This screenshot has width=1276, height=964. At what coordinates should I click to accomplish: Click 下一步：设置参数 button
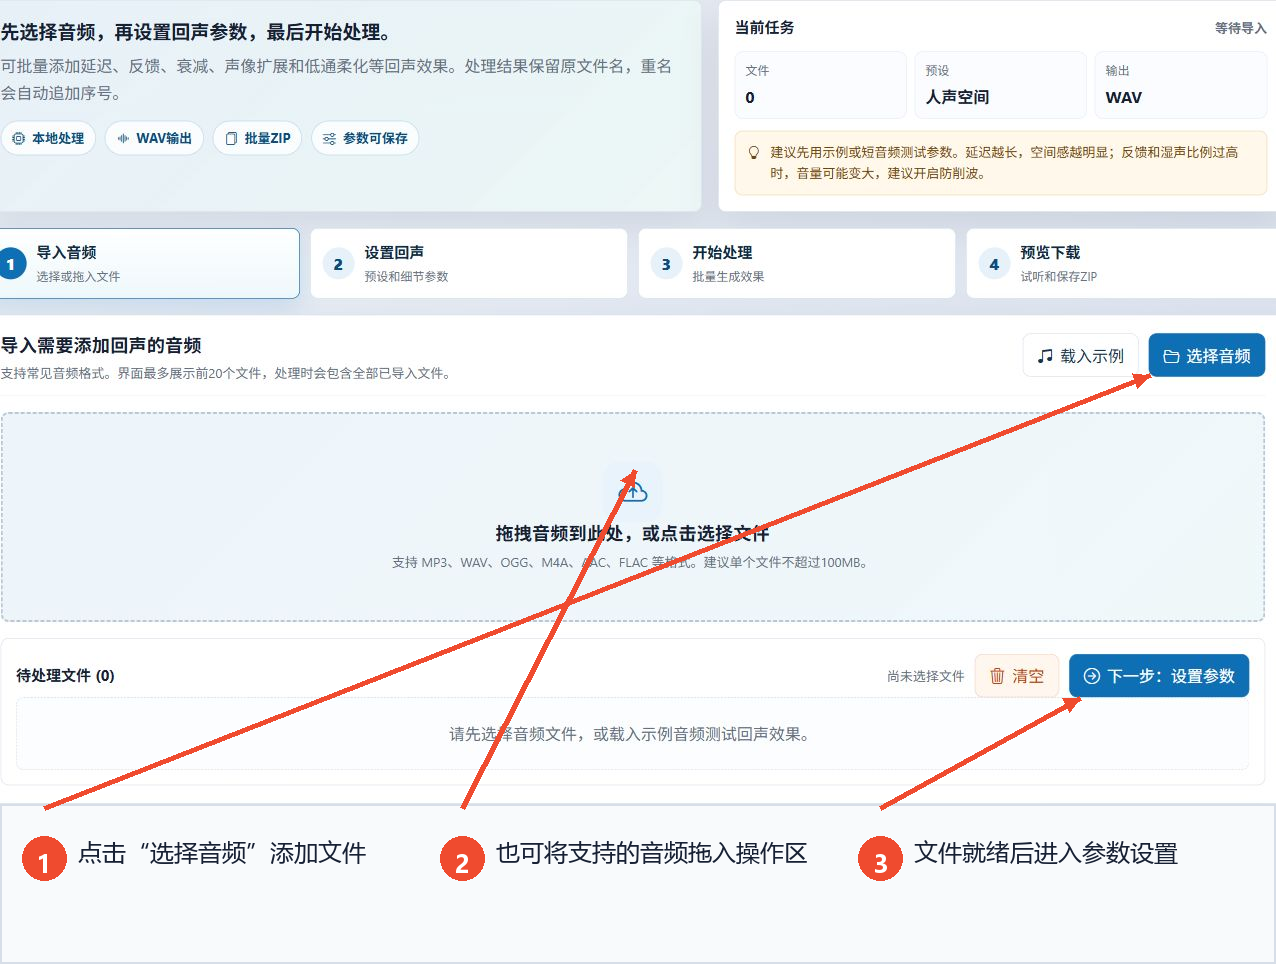pyautogui.click(x=1159, y=676)
